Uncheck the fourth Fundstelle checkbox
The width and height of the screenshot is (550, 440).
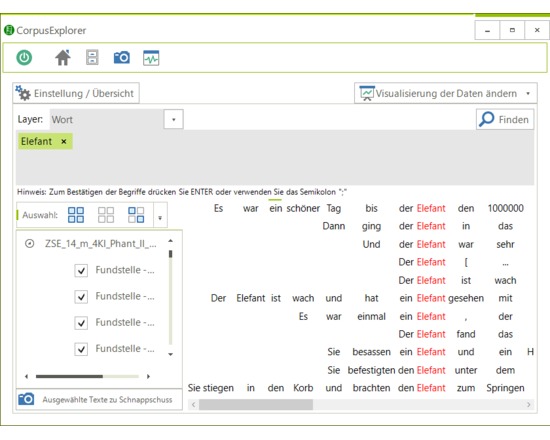pos(81,349)
